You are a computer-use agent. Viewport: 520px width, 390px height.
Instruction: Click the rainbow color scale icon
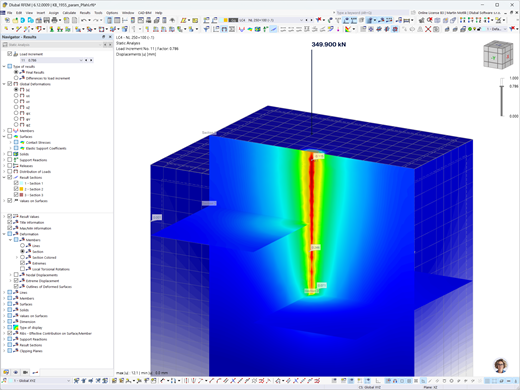[x=348, y=29]
